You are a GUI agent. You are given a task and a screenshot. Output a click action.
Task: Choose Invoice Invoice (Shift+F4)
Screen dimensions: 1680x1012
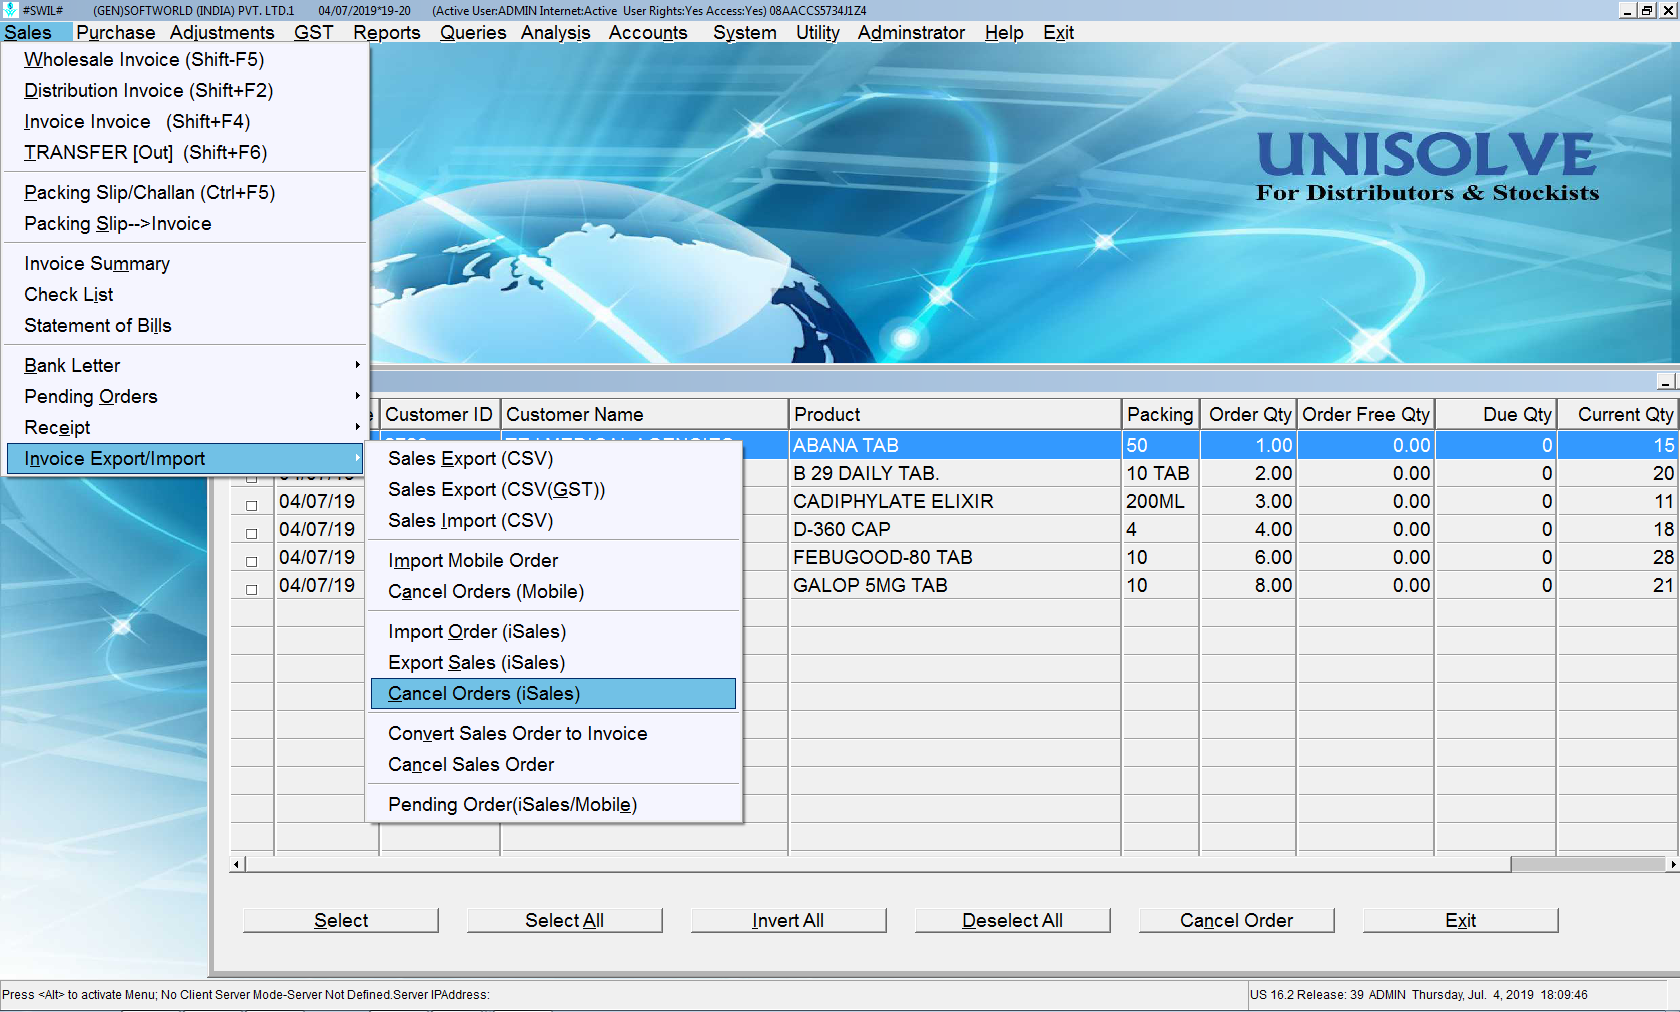[x=186, y=121]
